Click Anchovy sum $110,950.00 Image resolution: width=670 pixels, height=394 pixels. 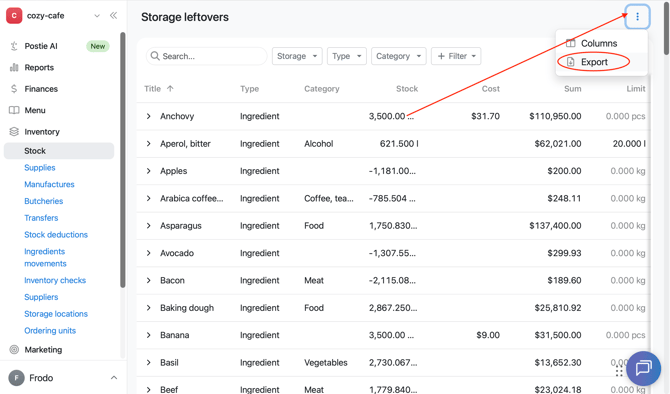click(x=555, y=116)
